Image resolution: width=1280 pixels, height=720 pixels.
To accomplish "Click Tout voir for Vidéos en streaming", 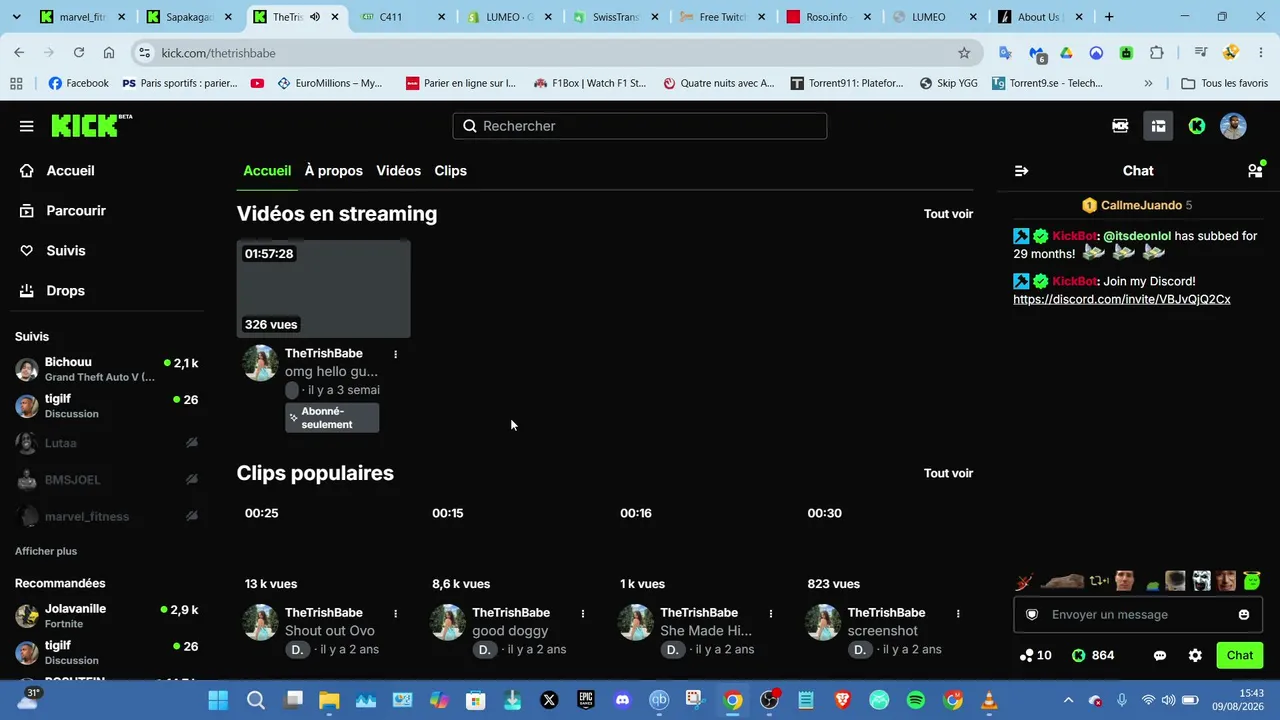I will [x=948, y=214].
